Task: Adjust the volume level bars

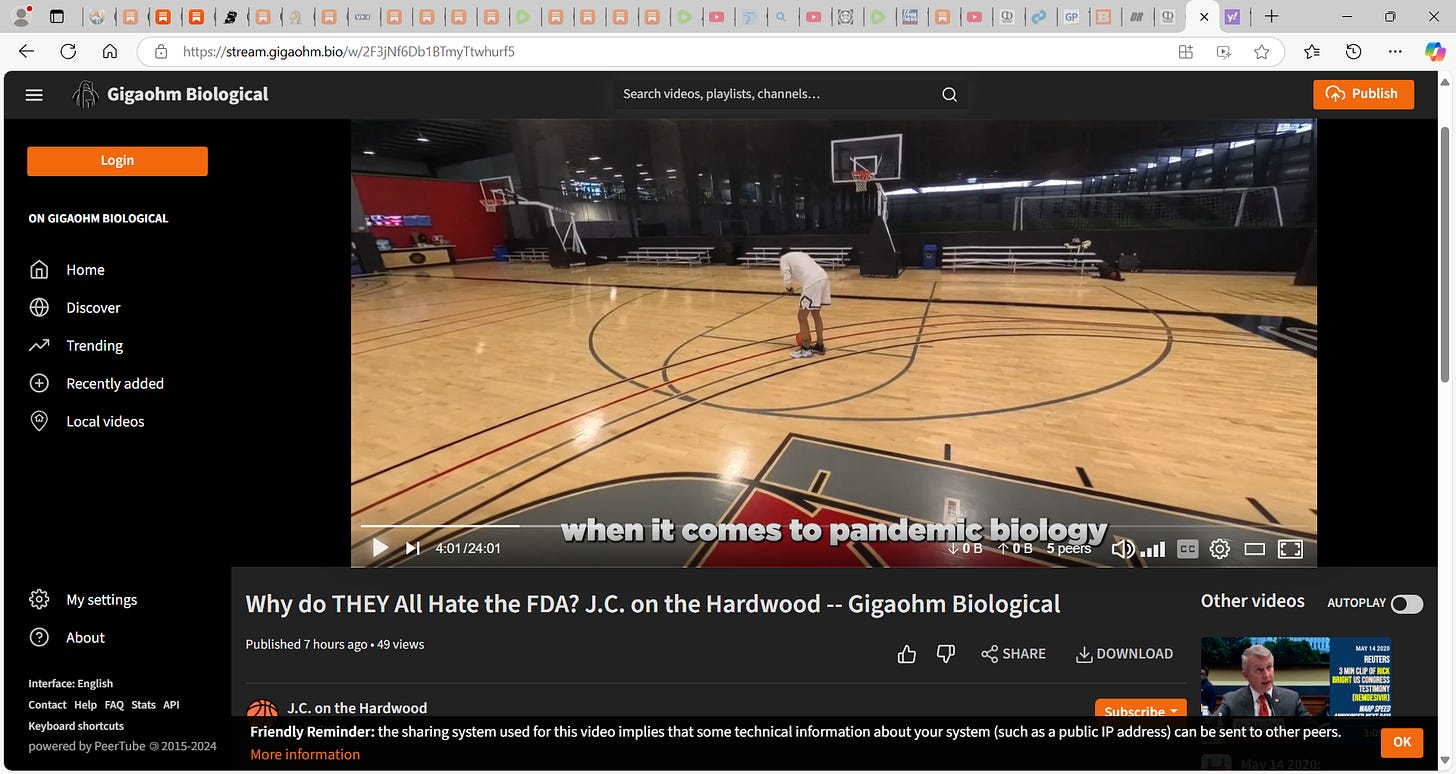Action: (1153, 549)
